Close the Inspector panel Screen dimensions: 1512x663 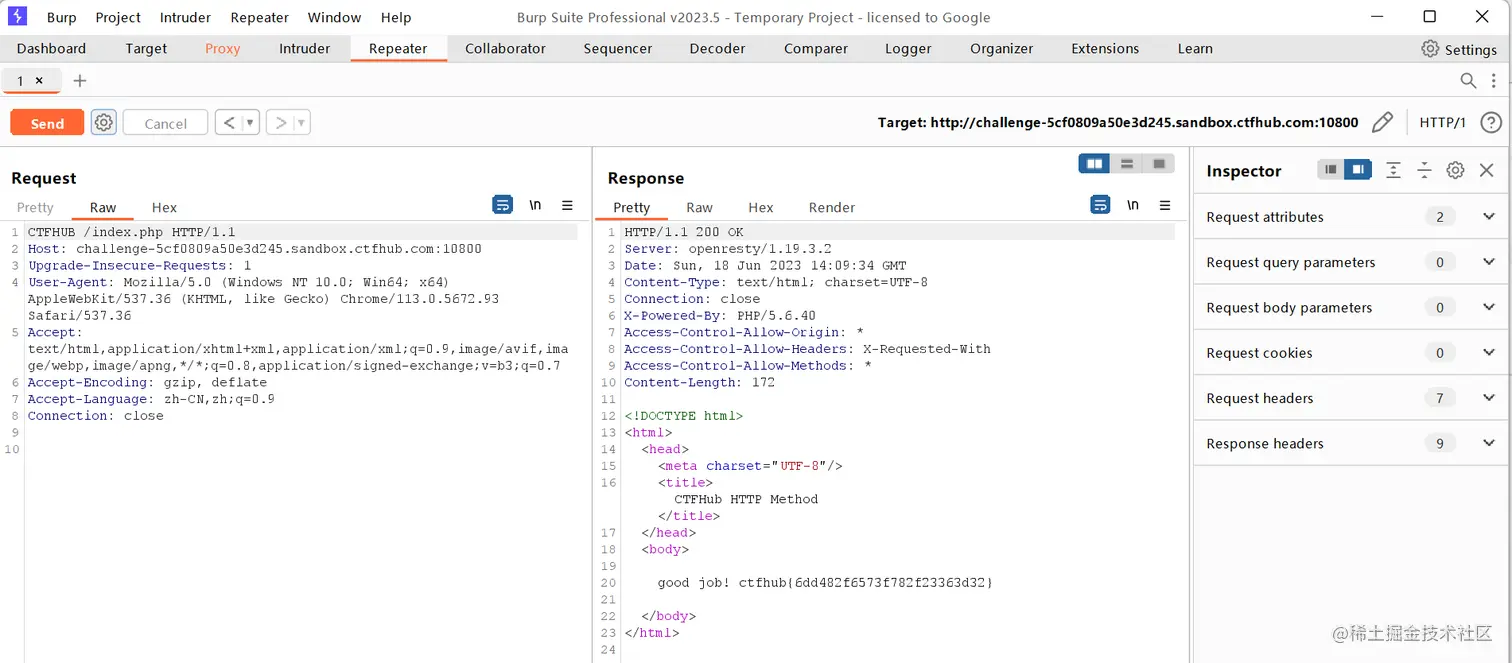[1486, 170]
